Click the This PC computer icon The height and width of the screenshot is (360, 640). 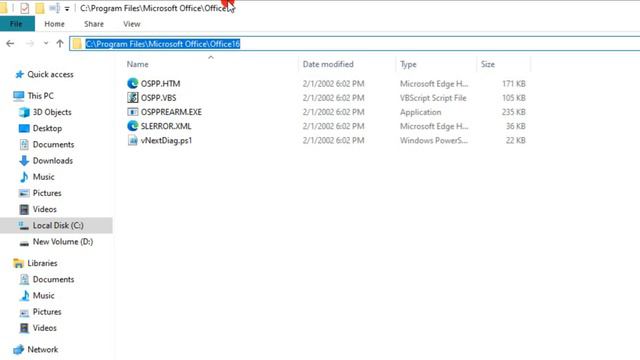[18, 96]
